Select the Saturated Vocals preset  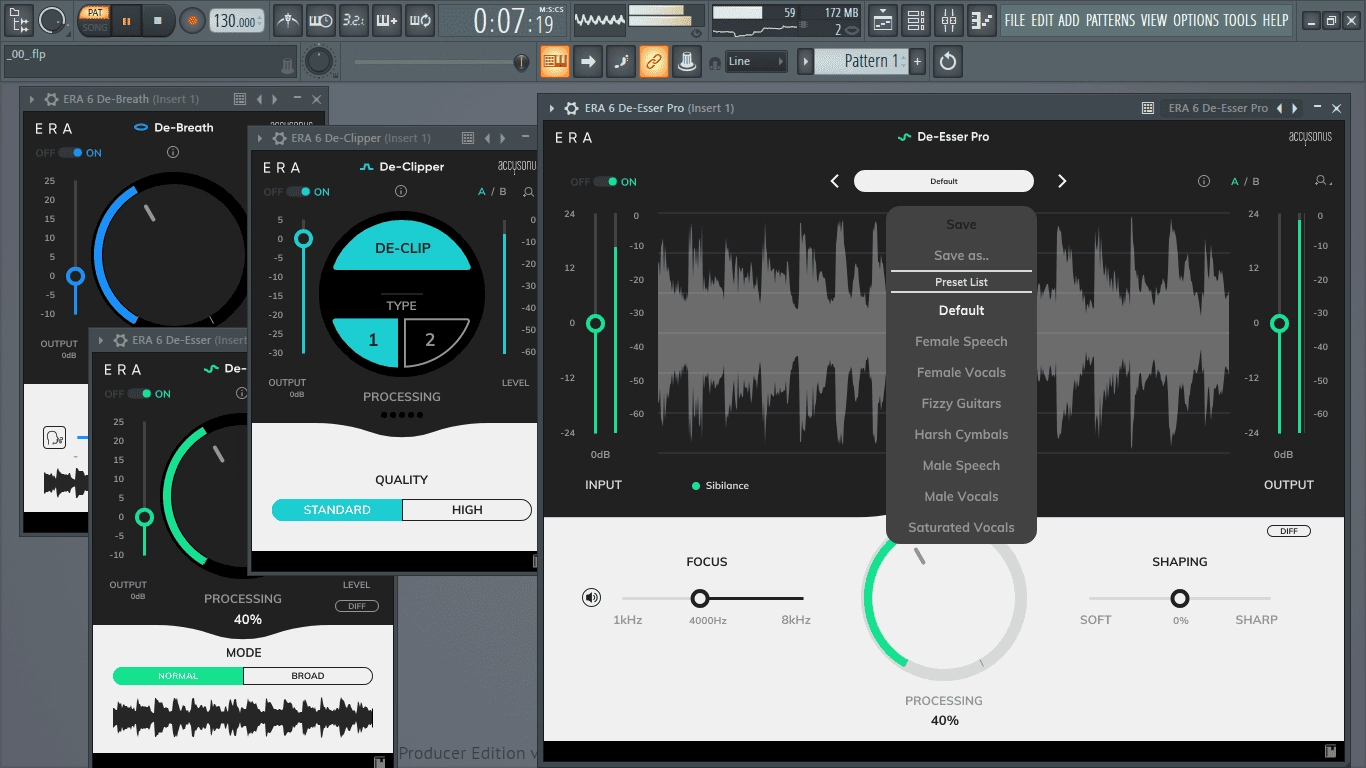(961, 527)
